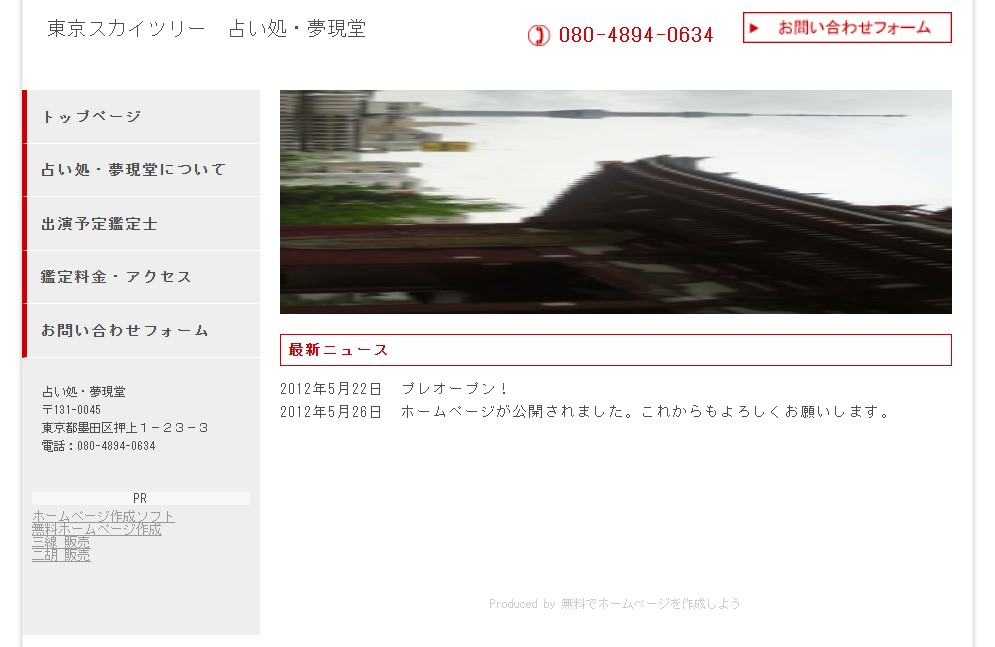Click the sidebar address 東京都墨田区押上１−２３−３
The width and height of the screenshot is (995, 647).
[125, 428]
